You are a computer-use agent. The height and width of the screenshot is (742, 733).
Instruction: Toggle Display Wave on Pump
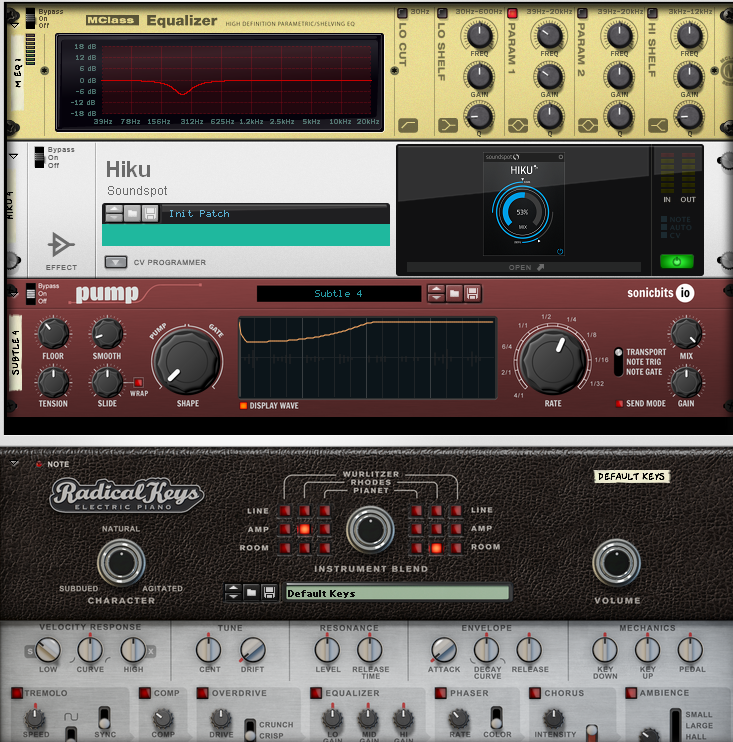pyautogui.click(x=243, y=406)
